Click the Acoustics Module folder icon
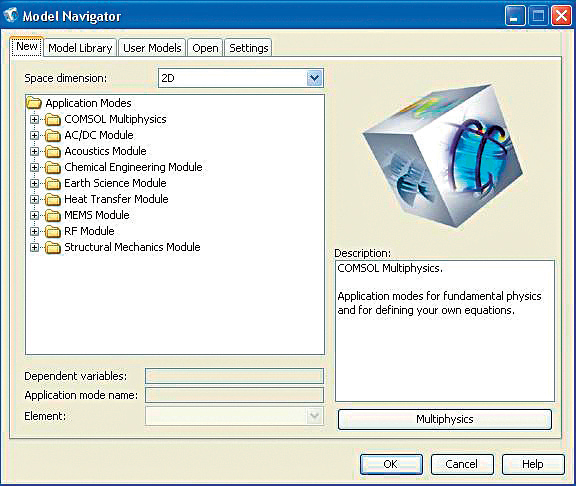 pos(53,152)
